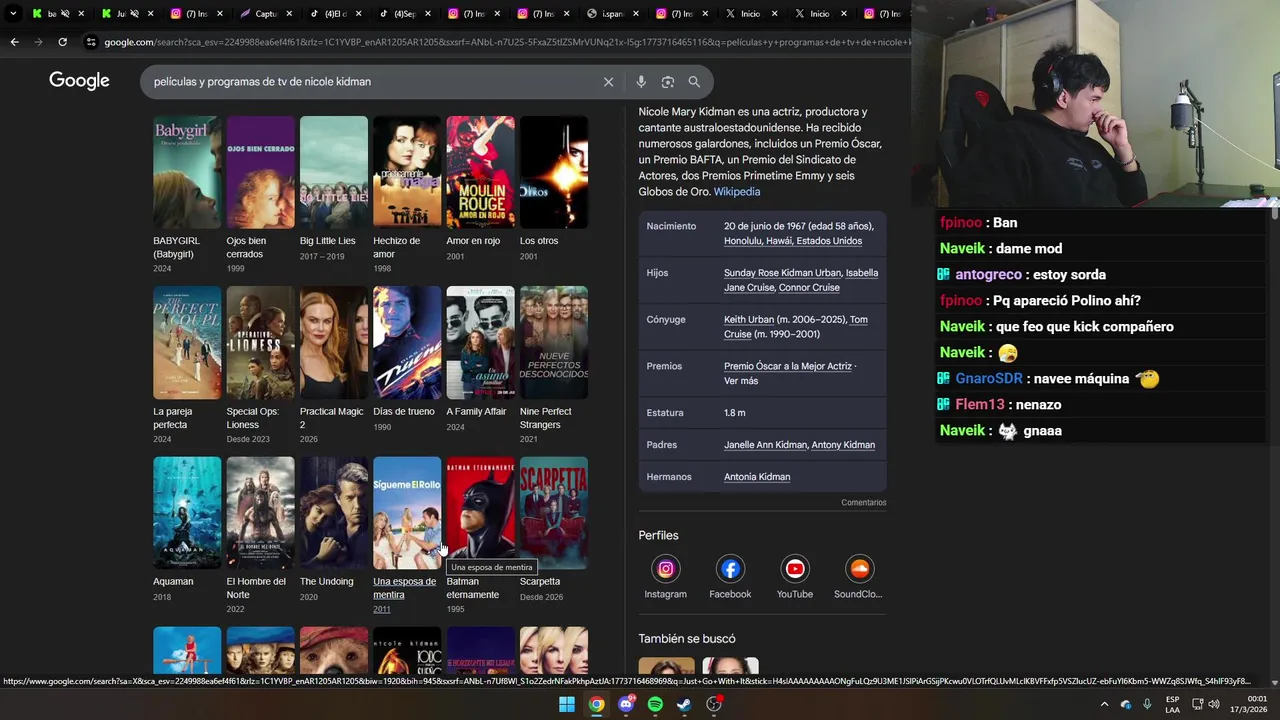
Task: Unmute the 'Jul' Kick tab audio
Action: pyautogui.click(x=134, y=14)
